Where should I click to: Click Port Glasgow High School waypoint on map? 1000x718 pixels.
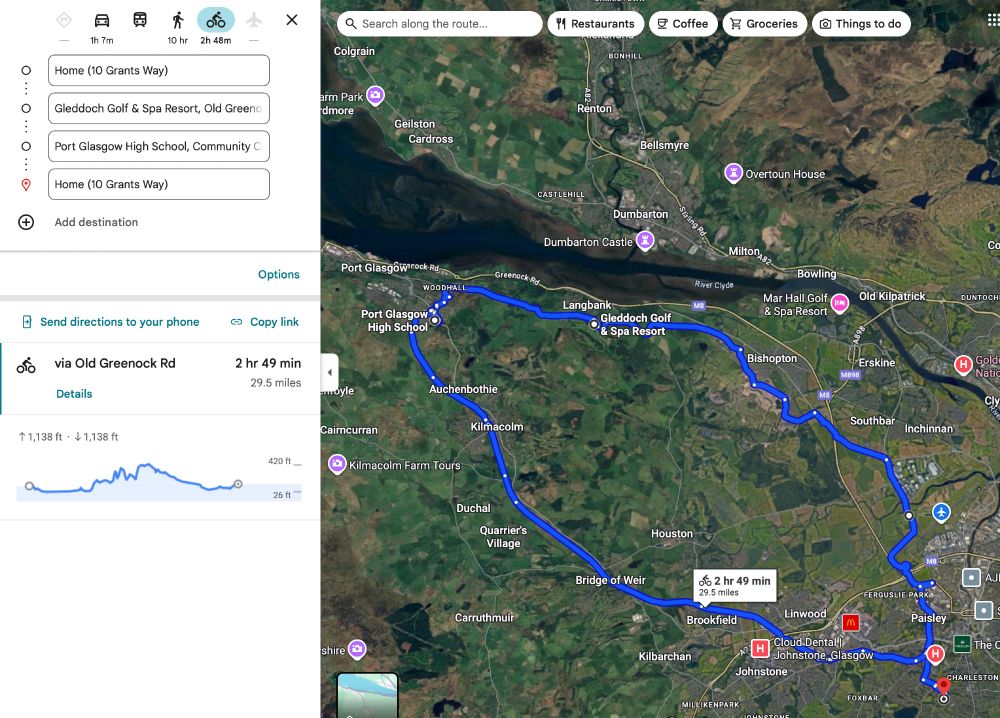point(434,320)
